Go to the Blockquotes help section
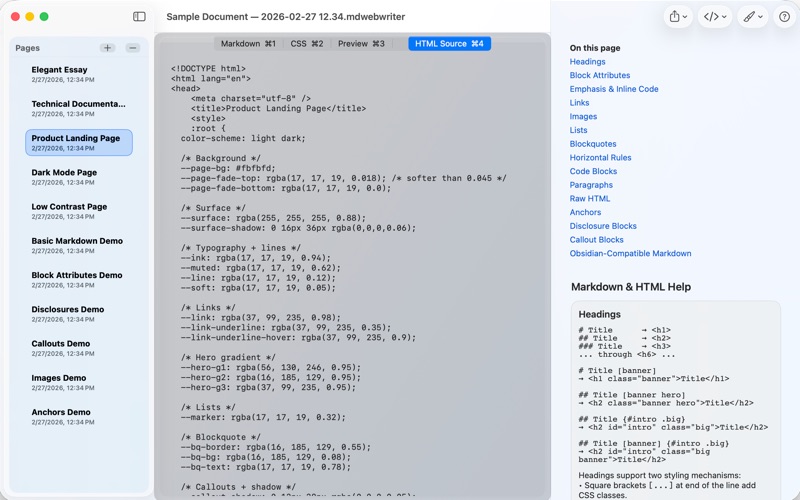The height and width of the screenshot is (500, 800). click(593, 144)
